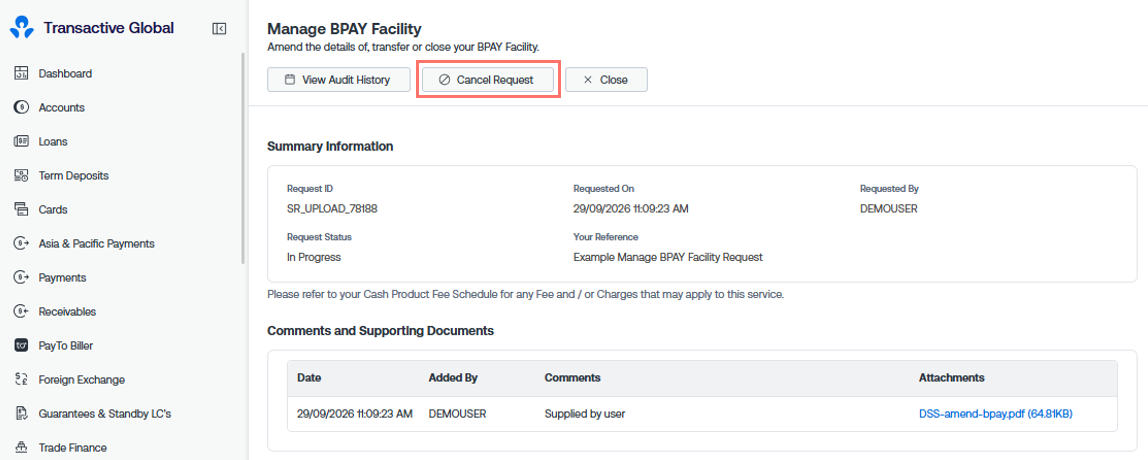
Task: Click the Added By column header
Action: (x=453, y=378)
